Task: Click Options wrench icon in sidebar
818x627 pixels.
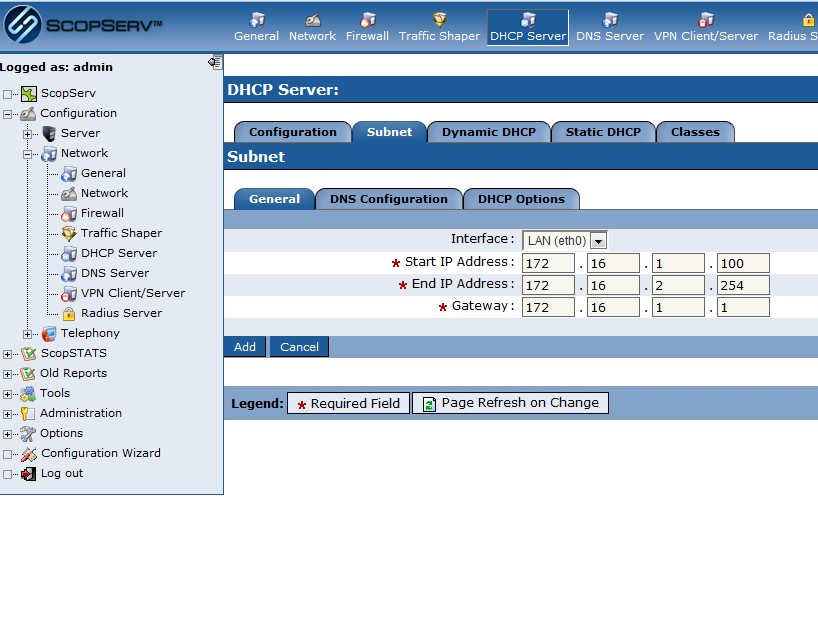Action: click(28, 433)
